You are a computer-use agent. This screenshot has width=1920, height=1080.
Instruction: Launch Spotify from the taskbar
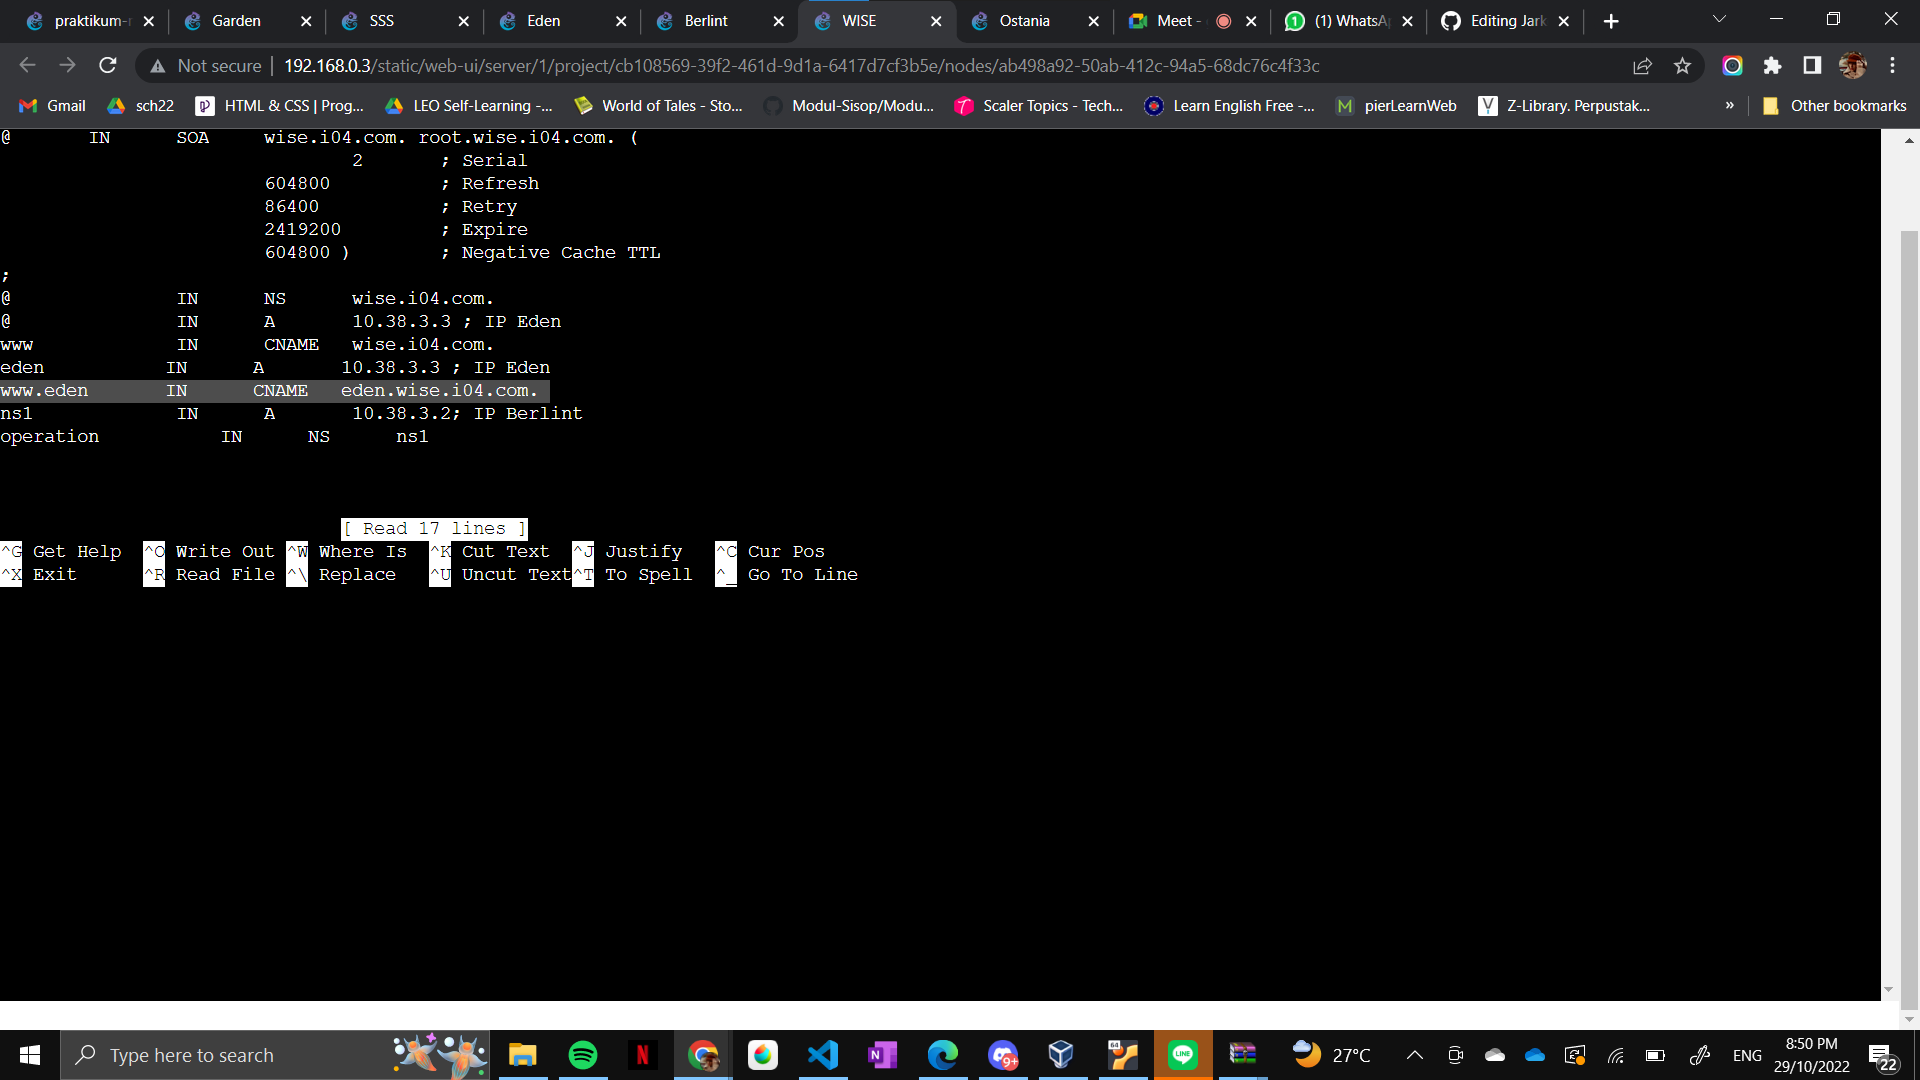[582, 1054]
